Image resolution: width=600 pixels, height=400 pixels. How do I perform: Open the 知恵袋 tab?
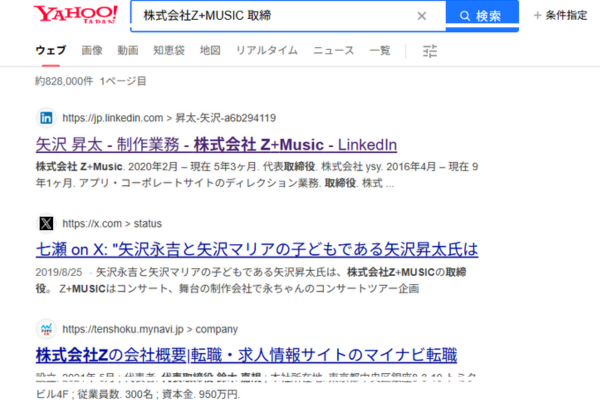tap(169, 50)
